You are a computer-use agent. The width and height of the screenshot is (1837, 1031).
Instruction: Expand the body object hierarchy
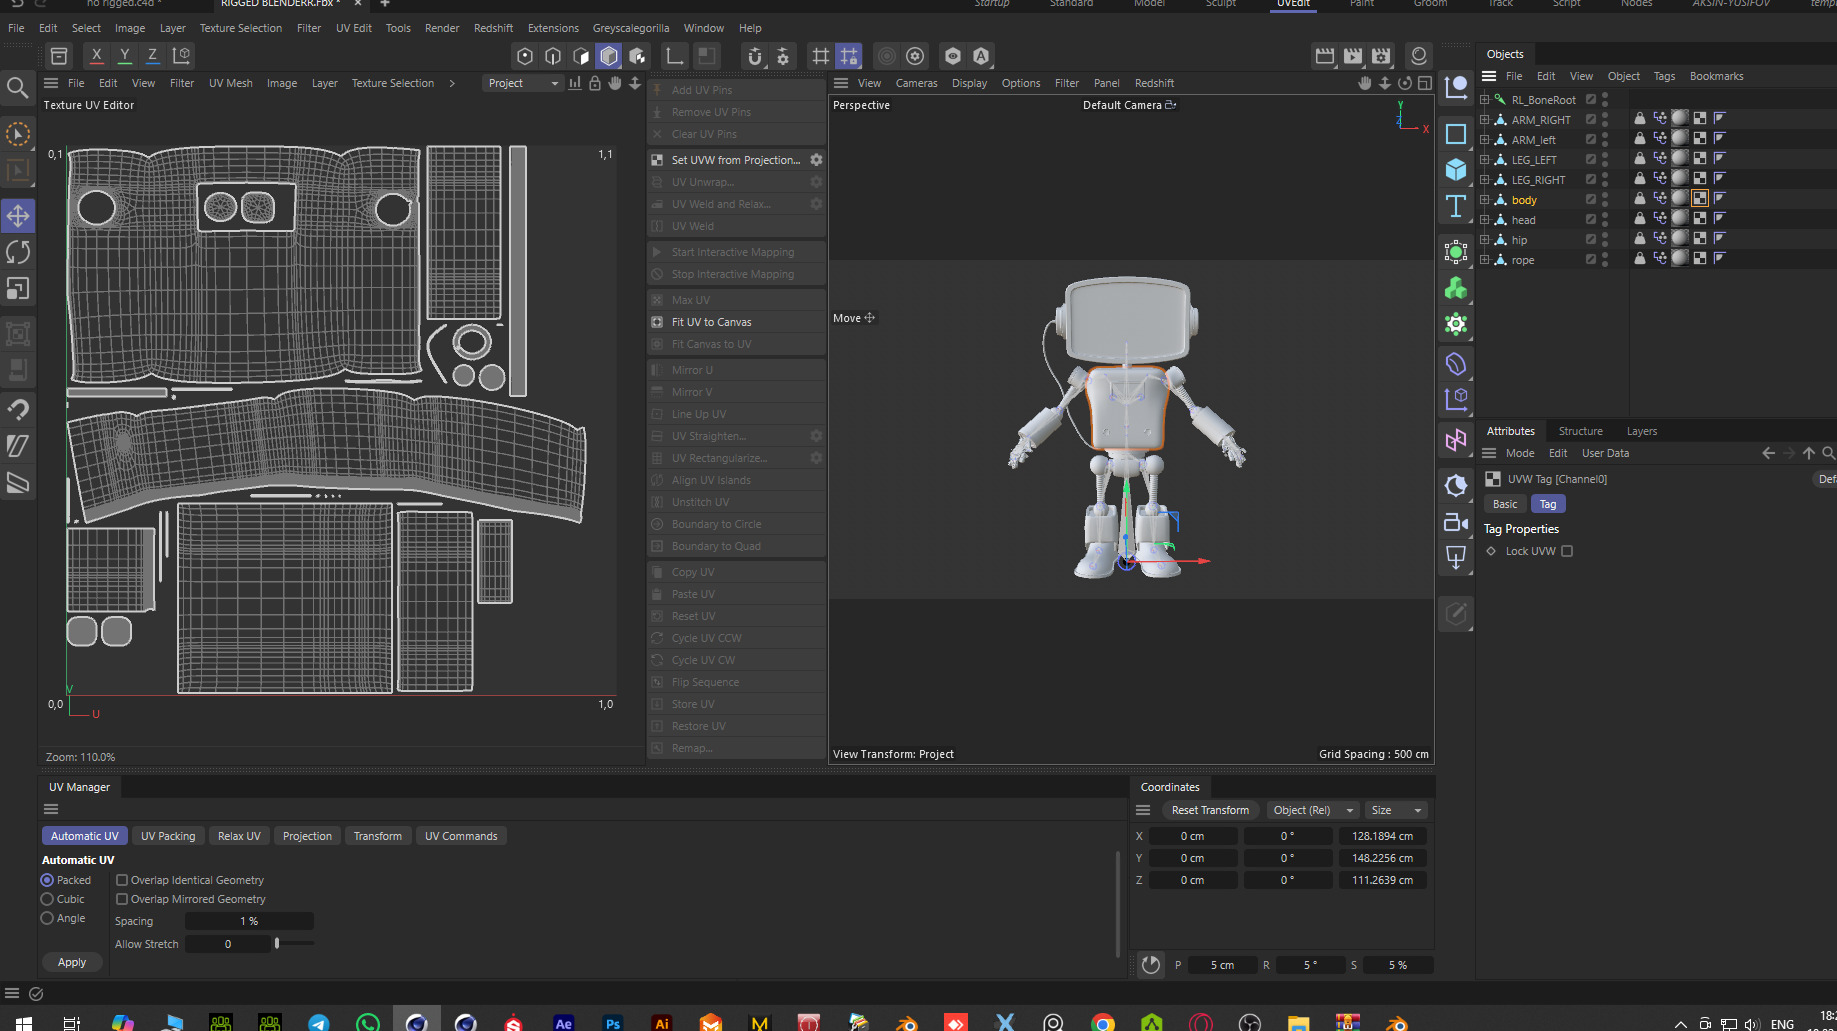click(x=1485, y=199)
